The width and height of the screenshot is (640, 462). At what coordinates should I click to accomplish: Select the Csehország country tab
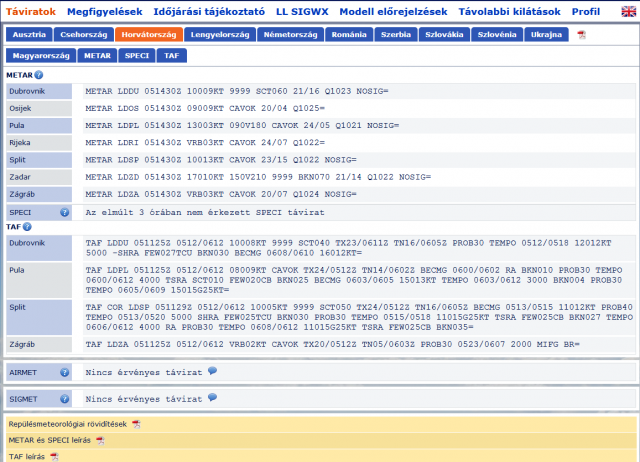[84, 35]
